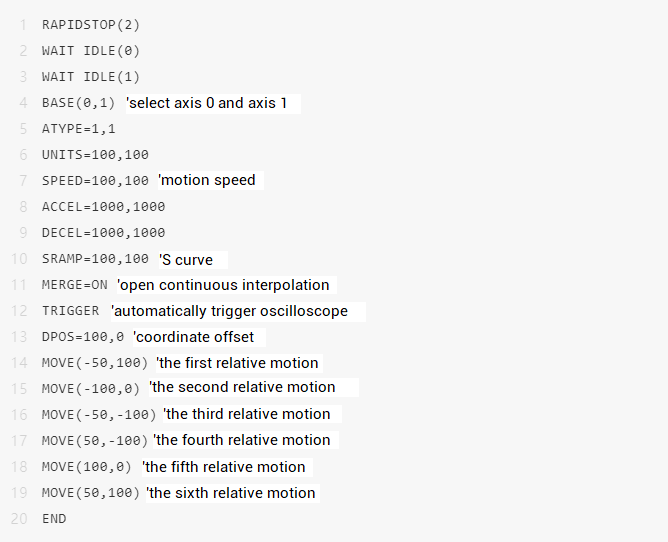Click the MOVE(-50,100) command

pos(95,363)
